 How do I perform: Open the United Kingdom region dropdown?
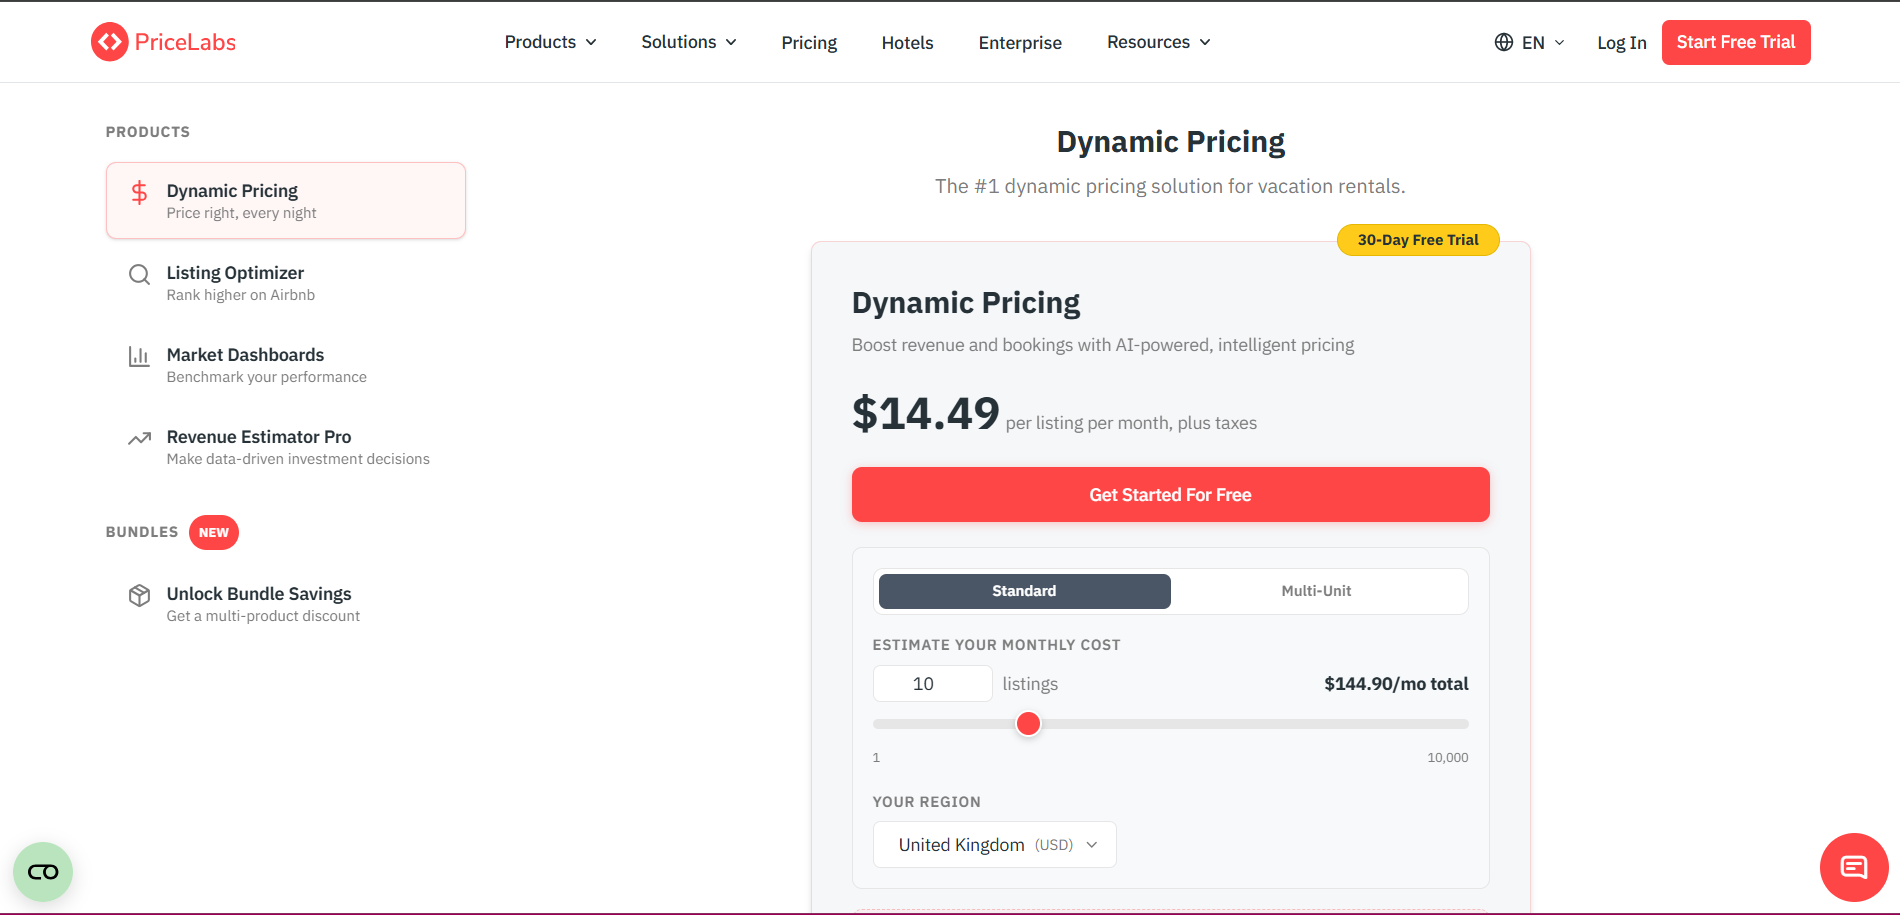995,845
